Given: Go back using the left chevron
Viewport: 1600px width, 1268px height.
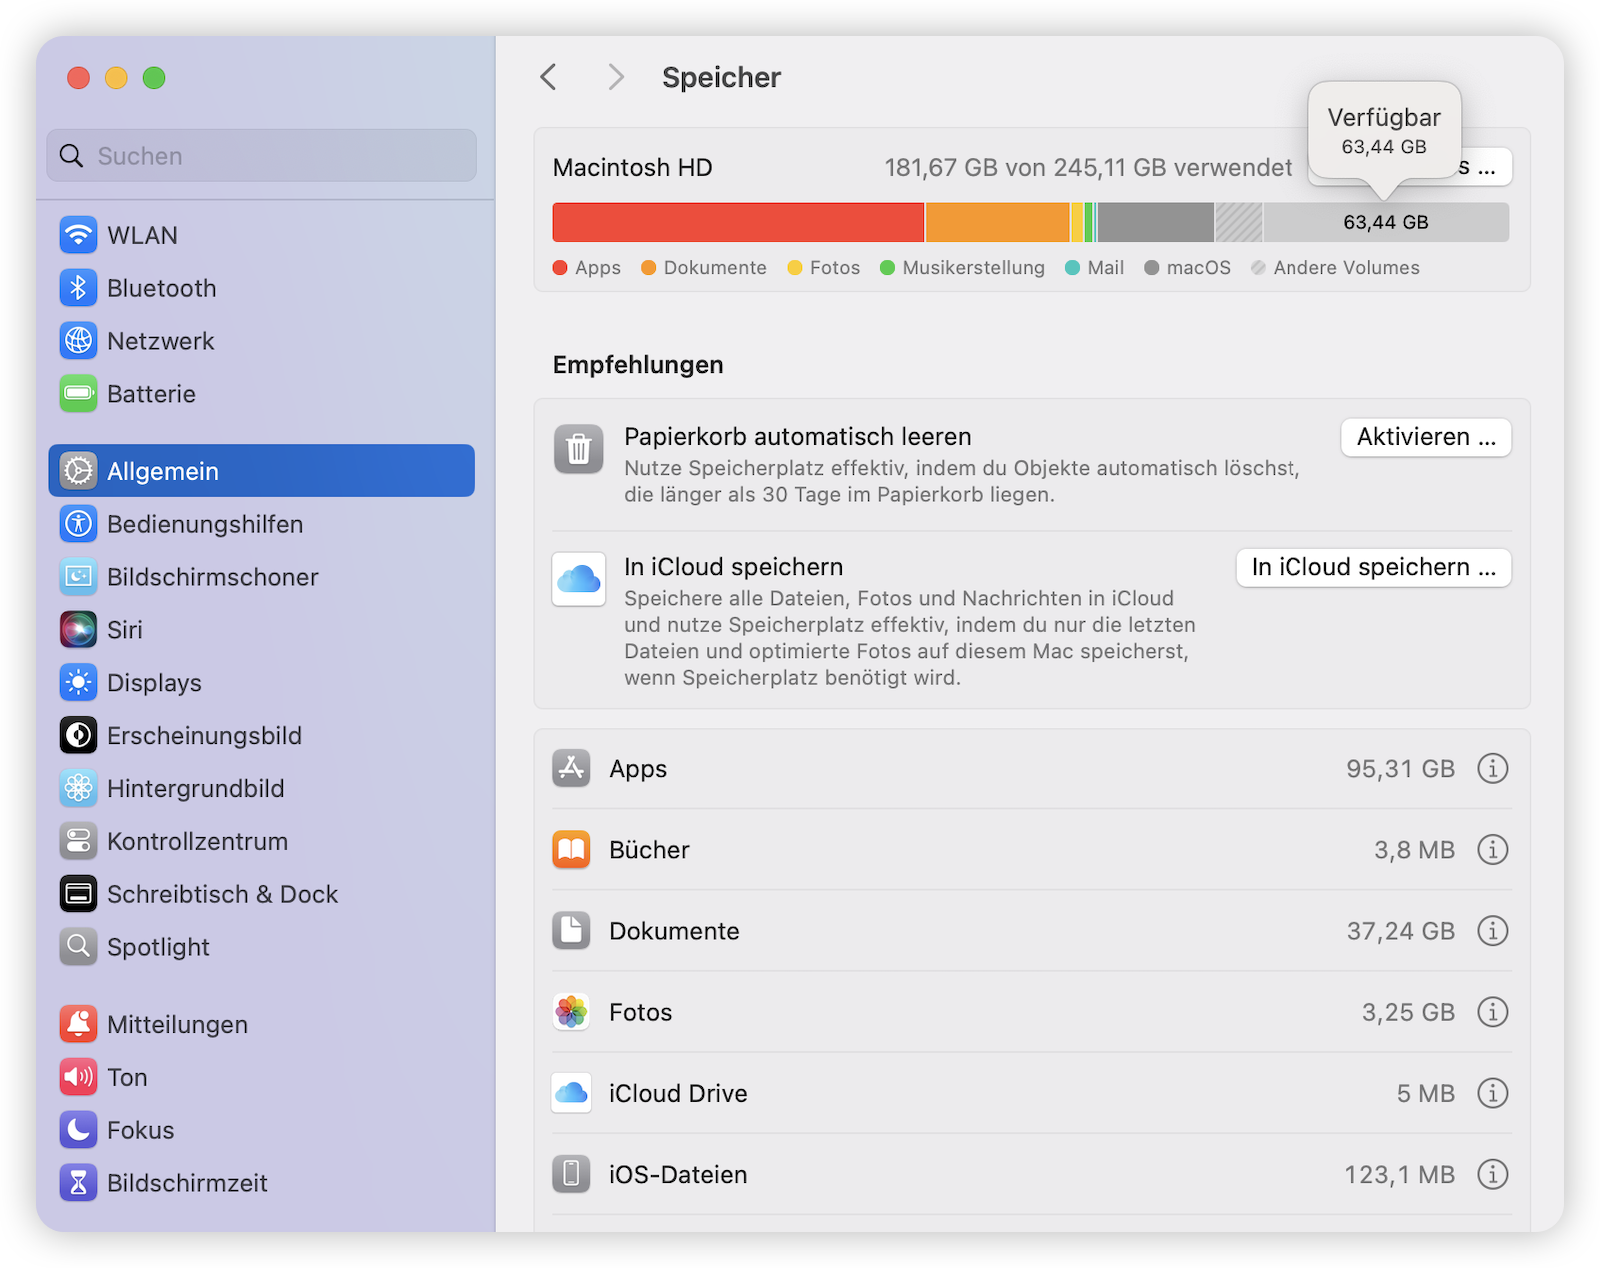Looking at the screenshot, I should tap(549, 77).
